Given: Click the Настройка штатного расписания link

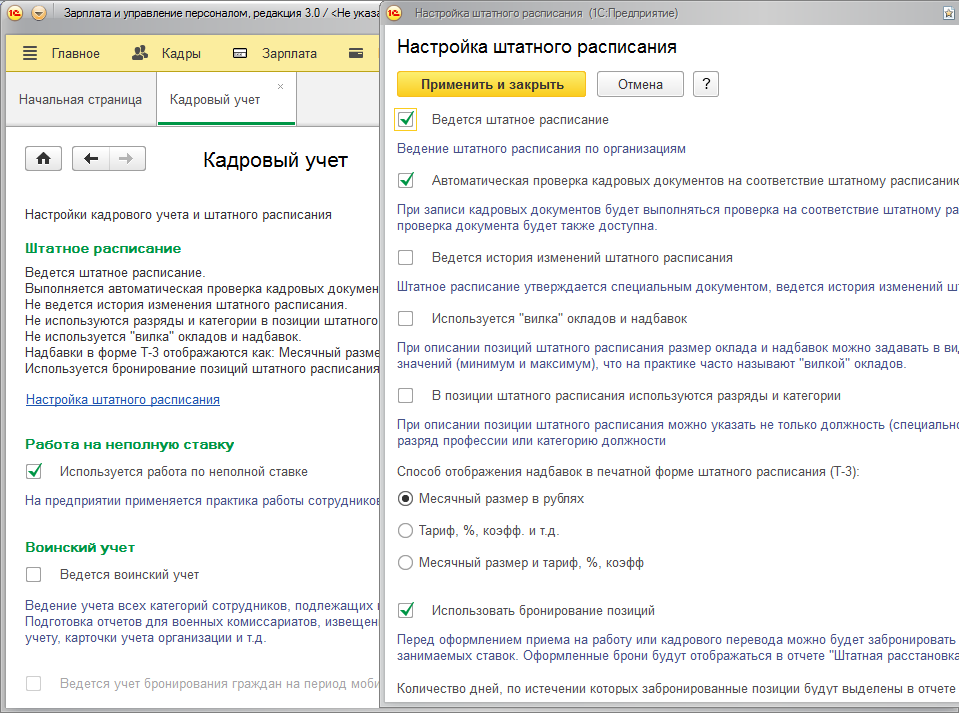Looking at the screenshot, I should [x=123, y=400].
